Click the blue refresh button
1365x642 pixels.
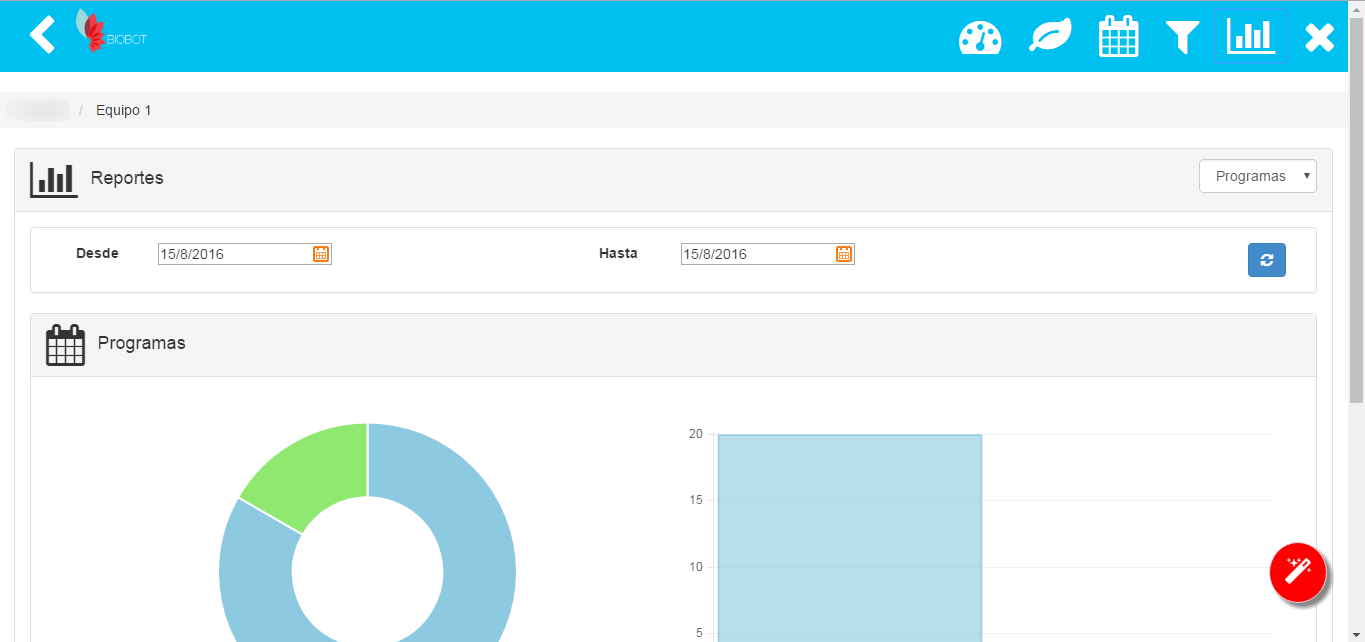pyautogui.click(x=1266, y=260)
